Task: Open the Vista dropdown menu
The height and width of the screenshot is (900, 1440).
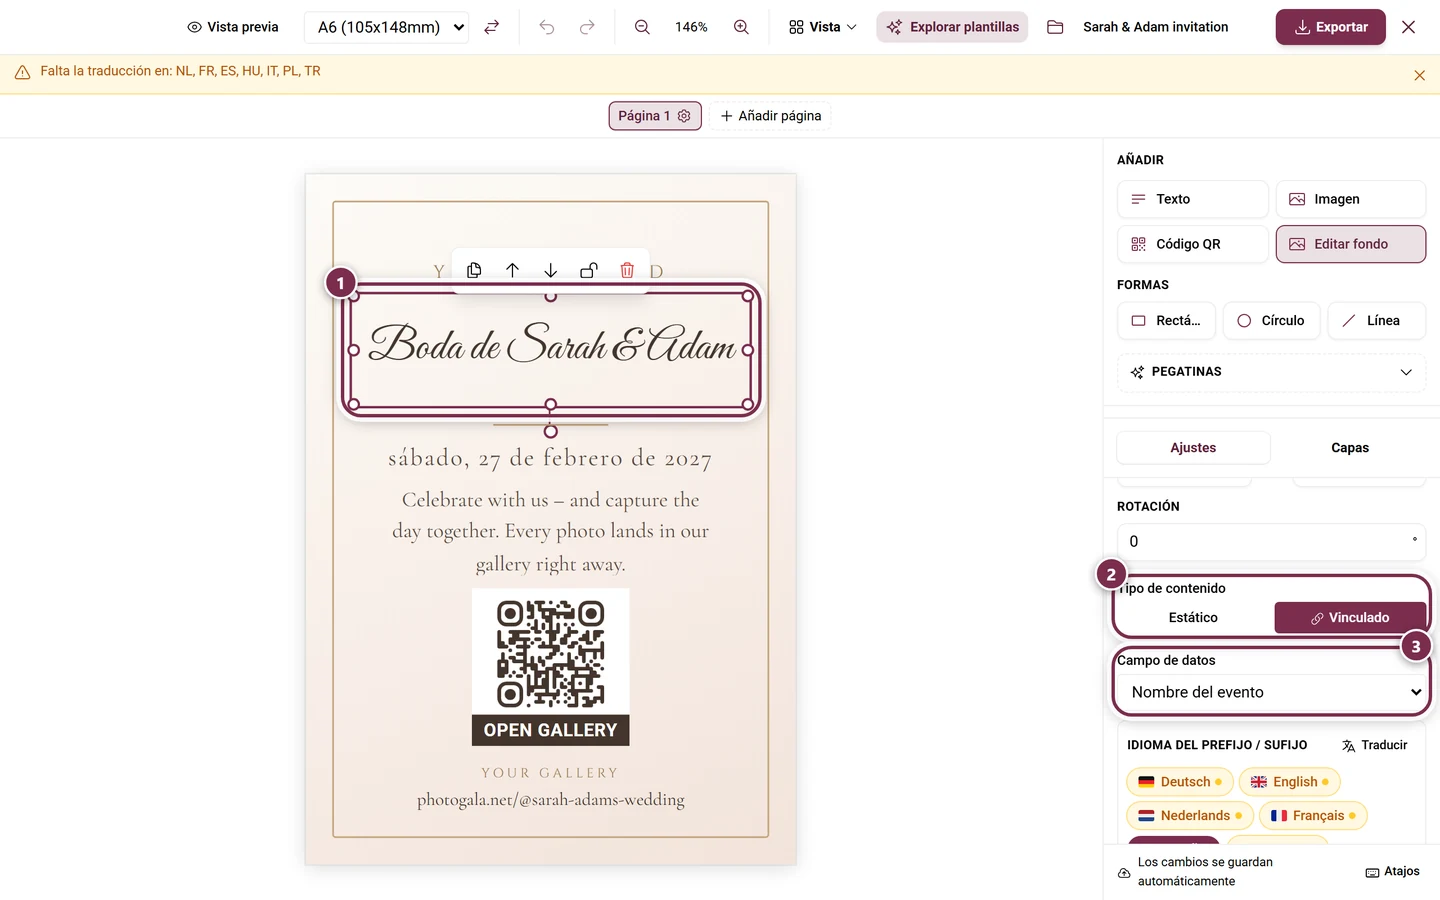Action: [822, 27]
